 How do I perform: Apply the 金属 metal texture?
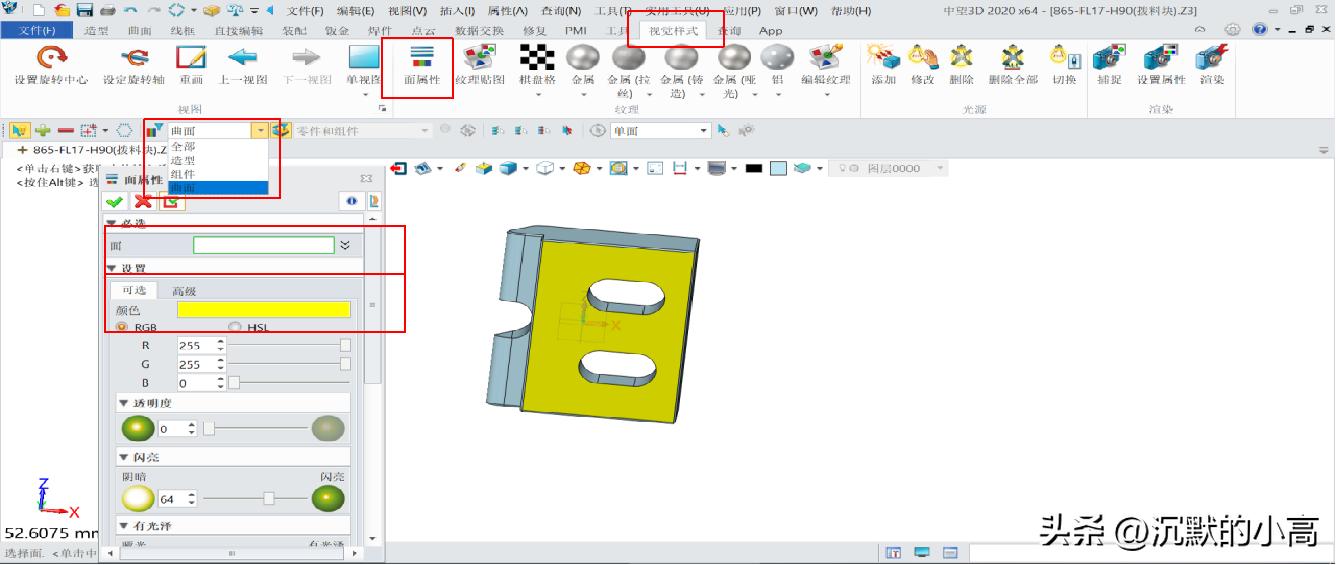[x=582, y=66]
